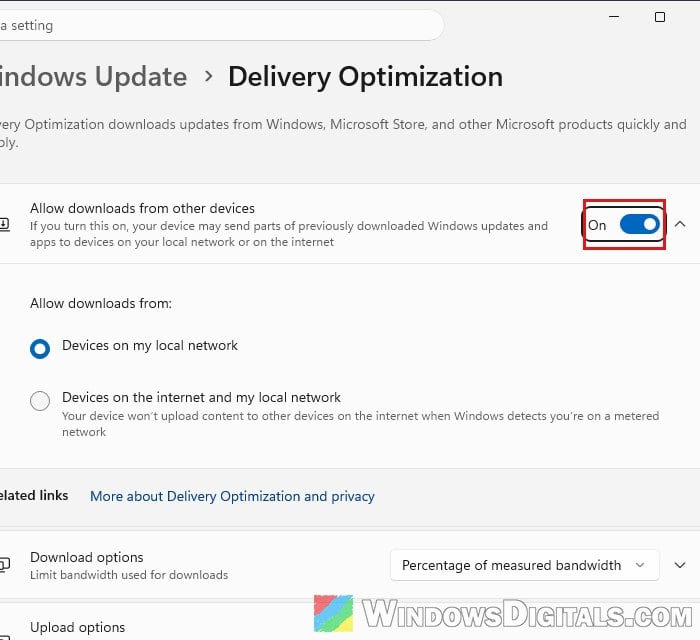Collapse the Allow downloads from other devices section
700x640 pixels.
coord(679,224)
